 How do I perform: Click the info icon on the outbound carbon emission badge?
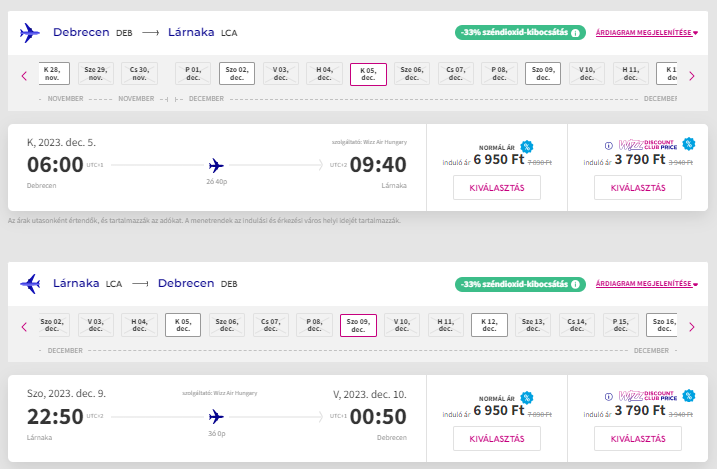575,33
